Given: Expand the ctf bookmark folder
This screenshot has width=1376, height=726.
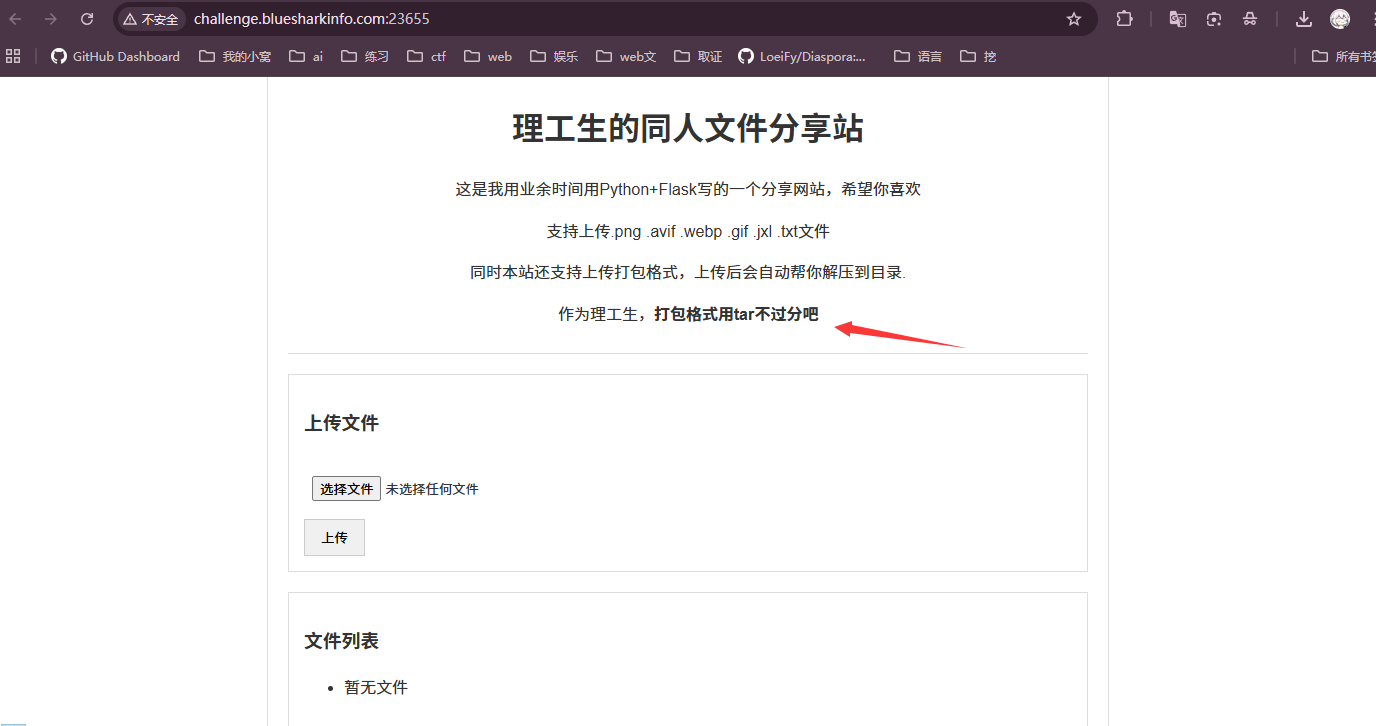Looking at the screenshot, I should [x=427, y=56].
